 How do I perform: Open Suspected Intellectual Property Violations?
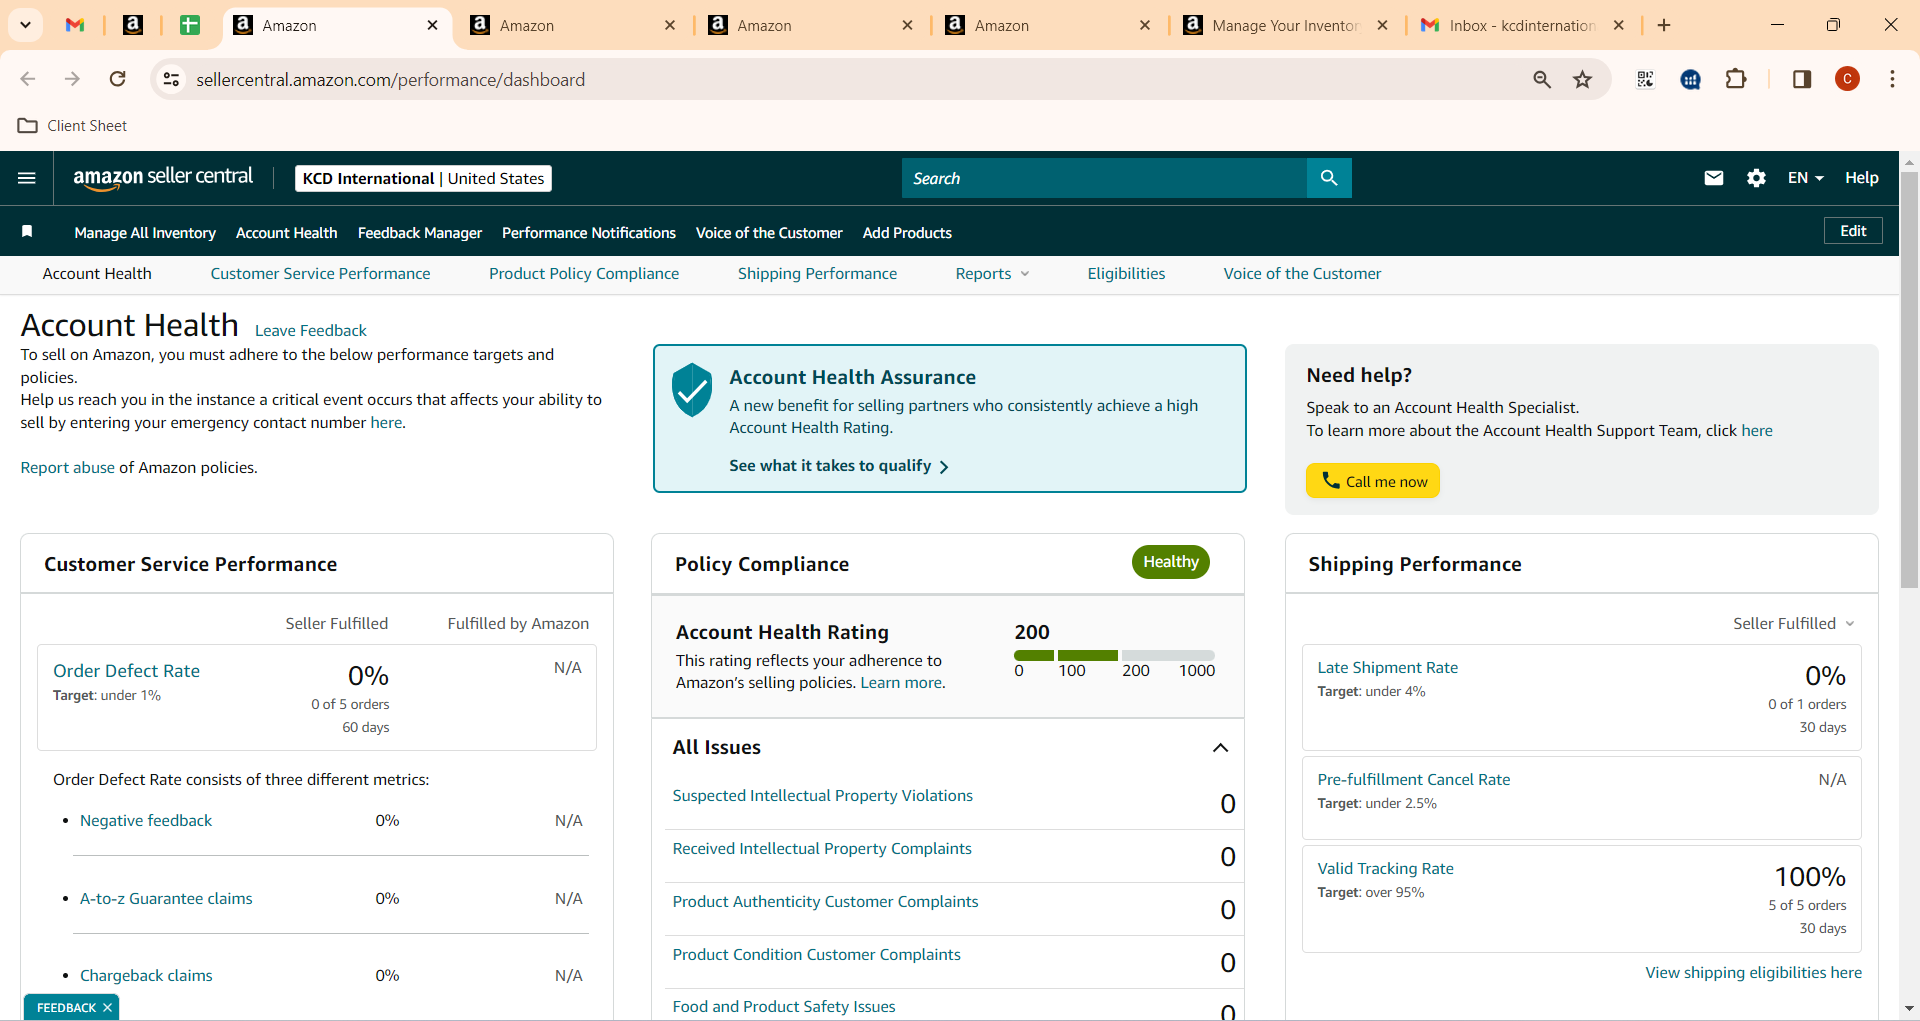(x=822, y=796)
